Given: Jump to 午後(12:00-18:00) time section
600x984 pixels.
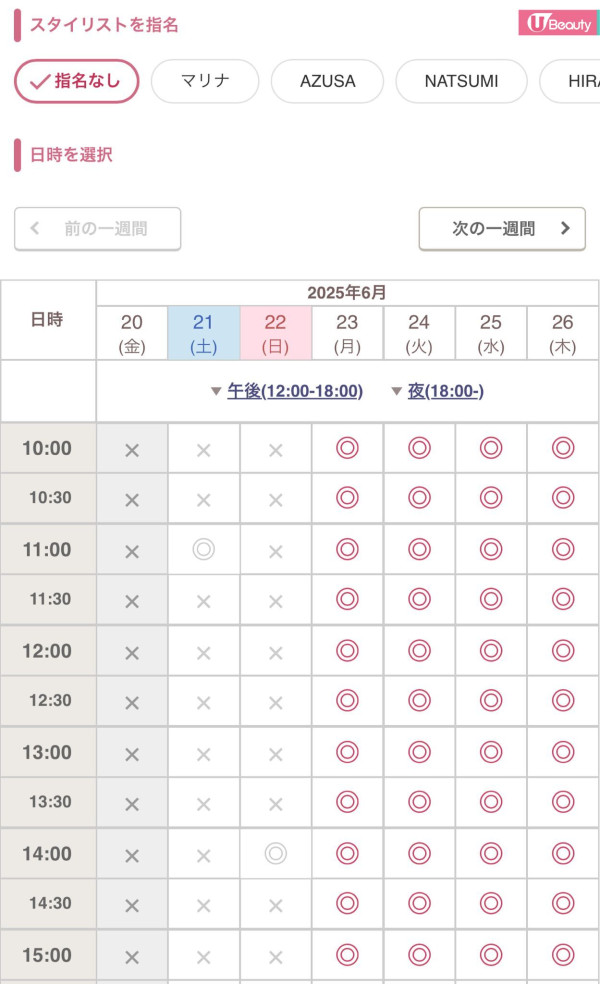Looking at the screenshot, I should pos(295,391).
